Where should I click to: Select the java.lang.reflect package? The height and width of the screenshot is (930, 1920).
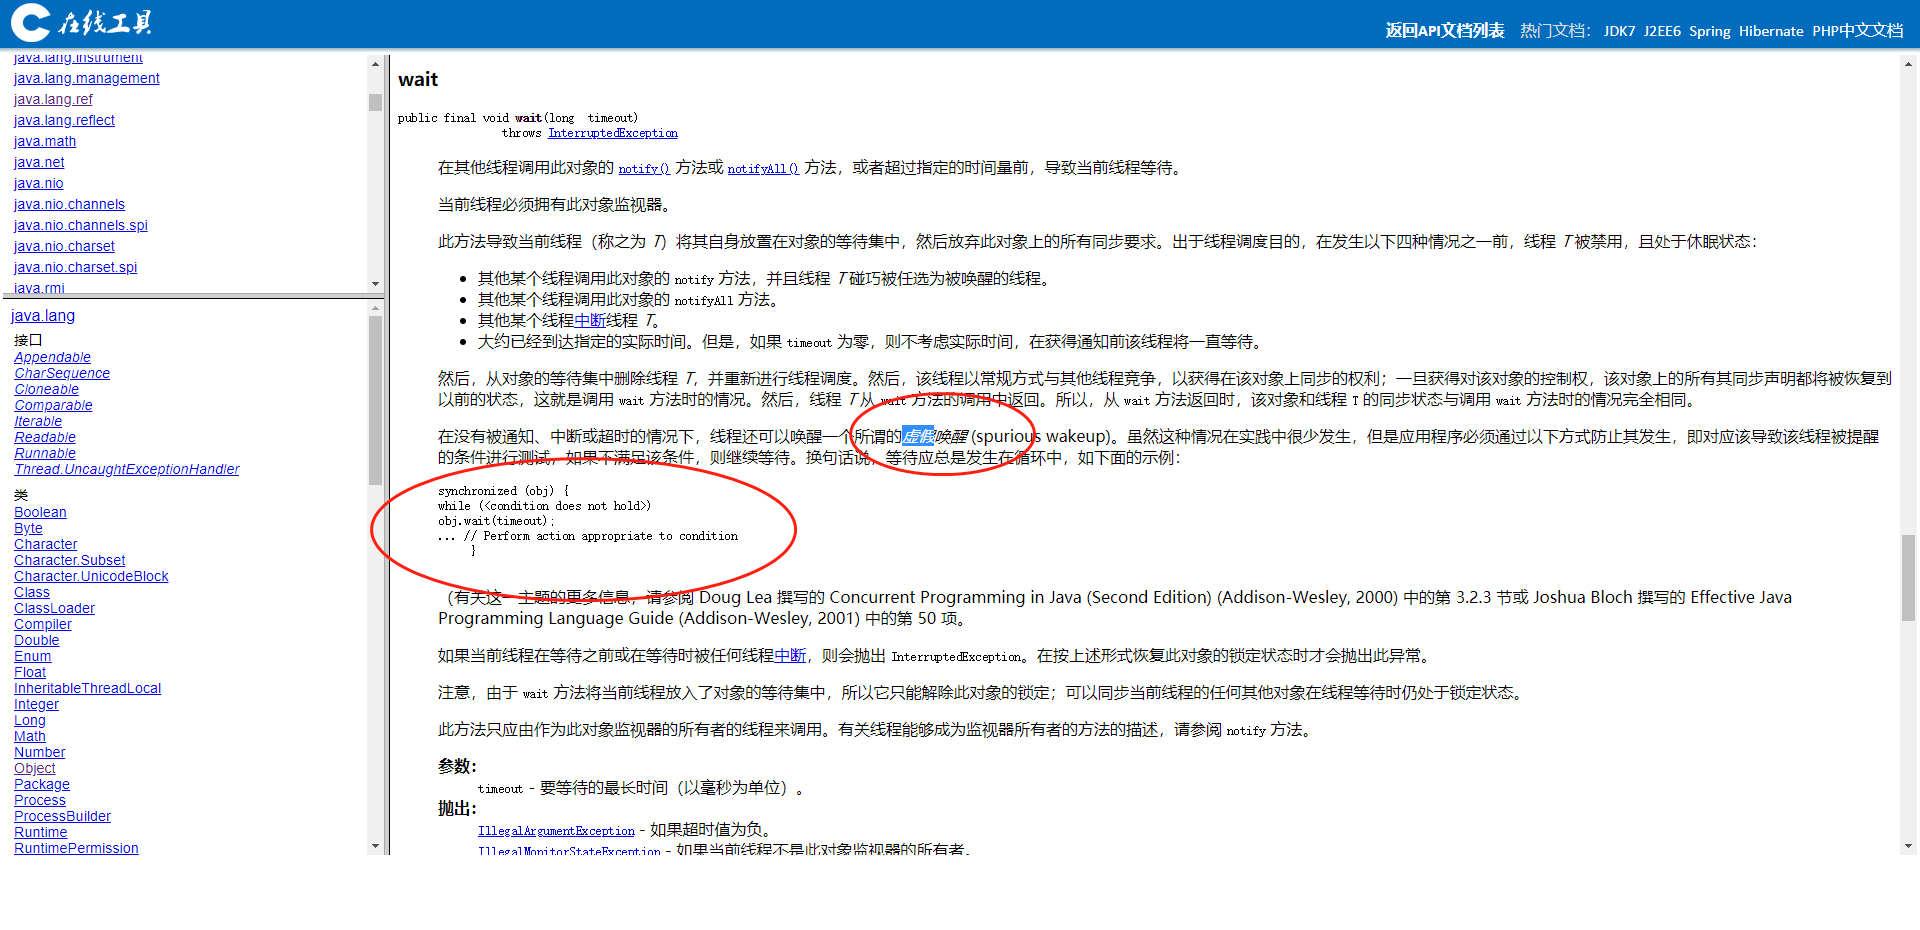64,120
